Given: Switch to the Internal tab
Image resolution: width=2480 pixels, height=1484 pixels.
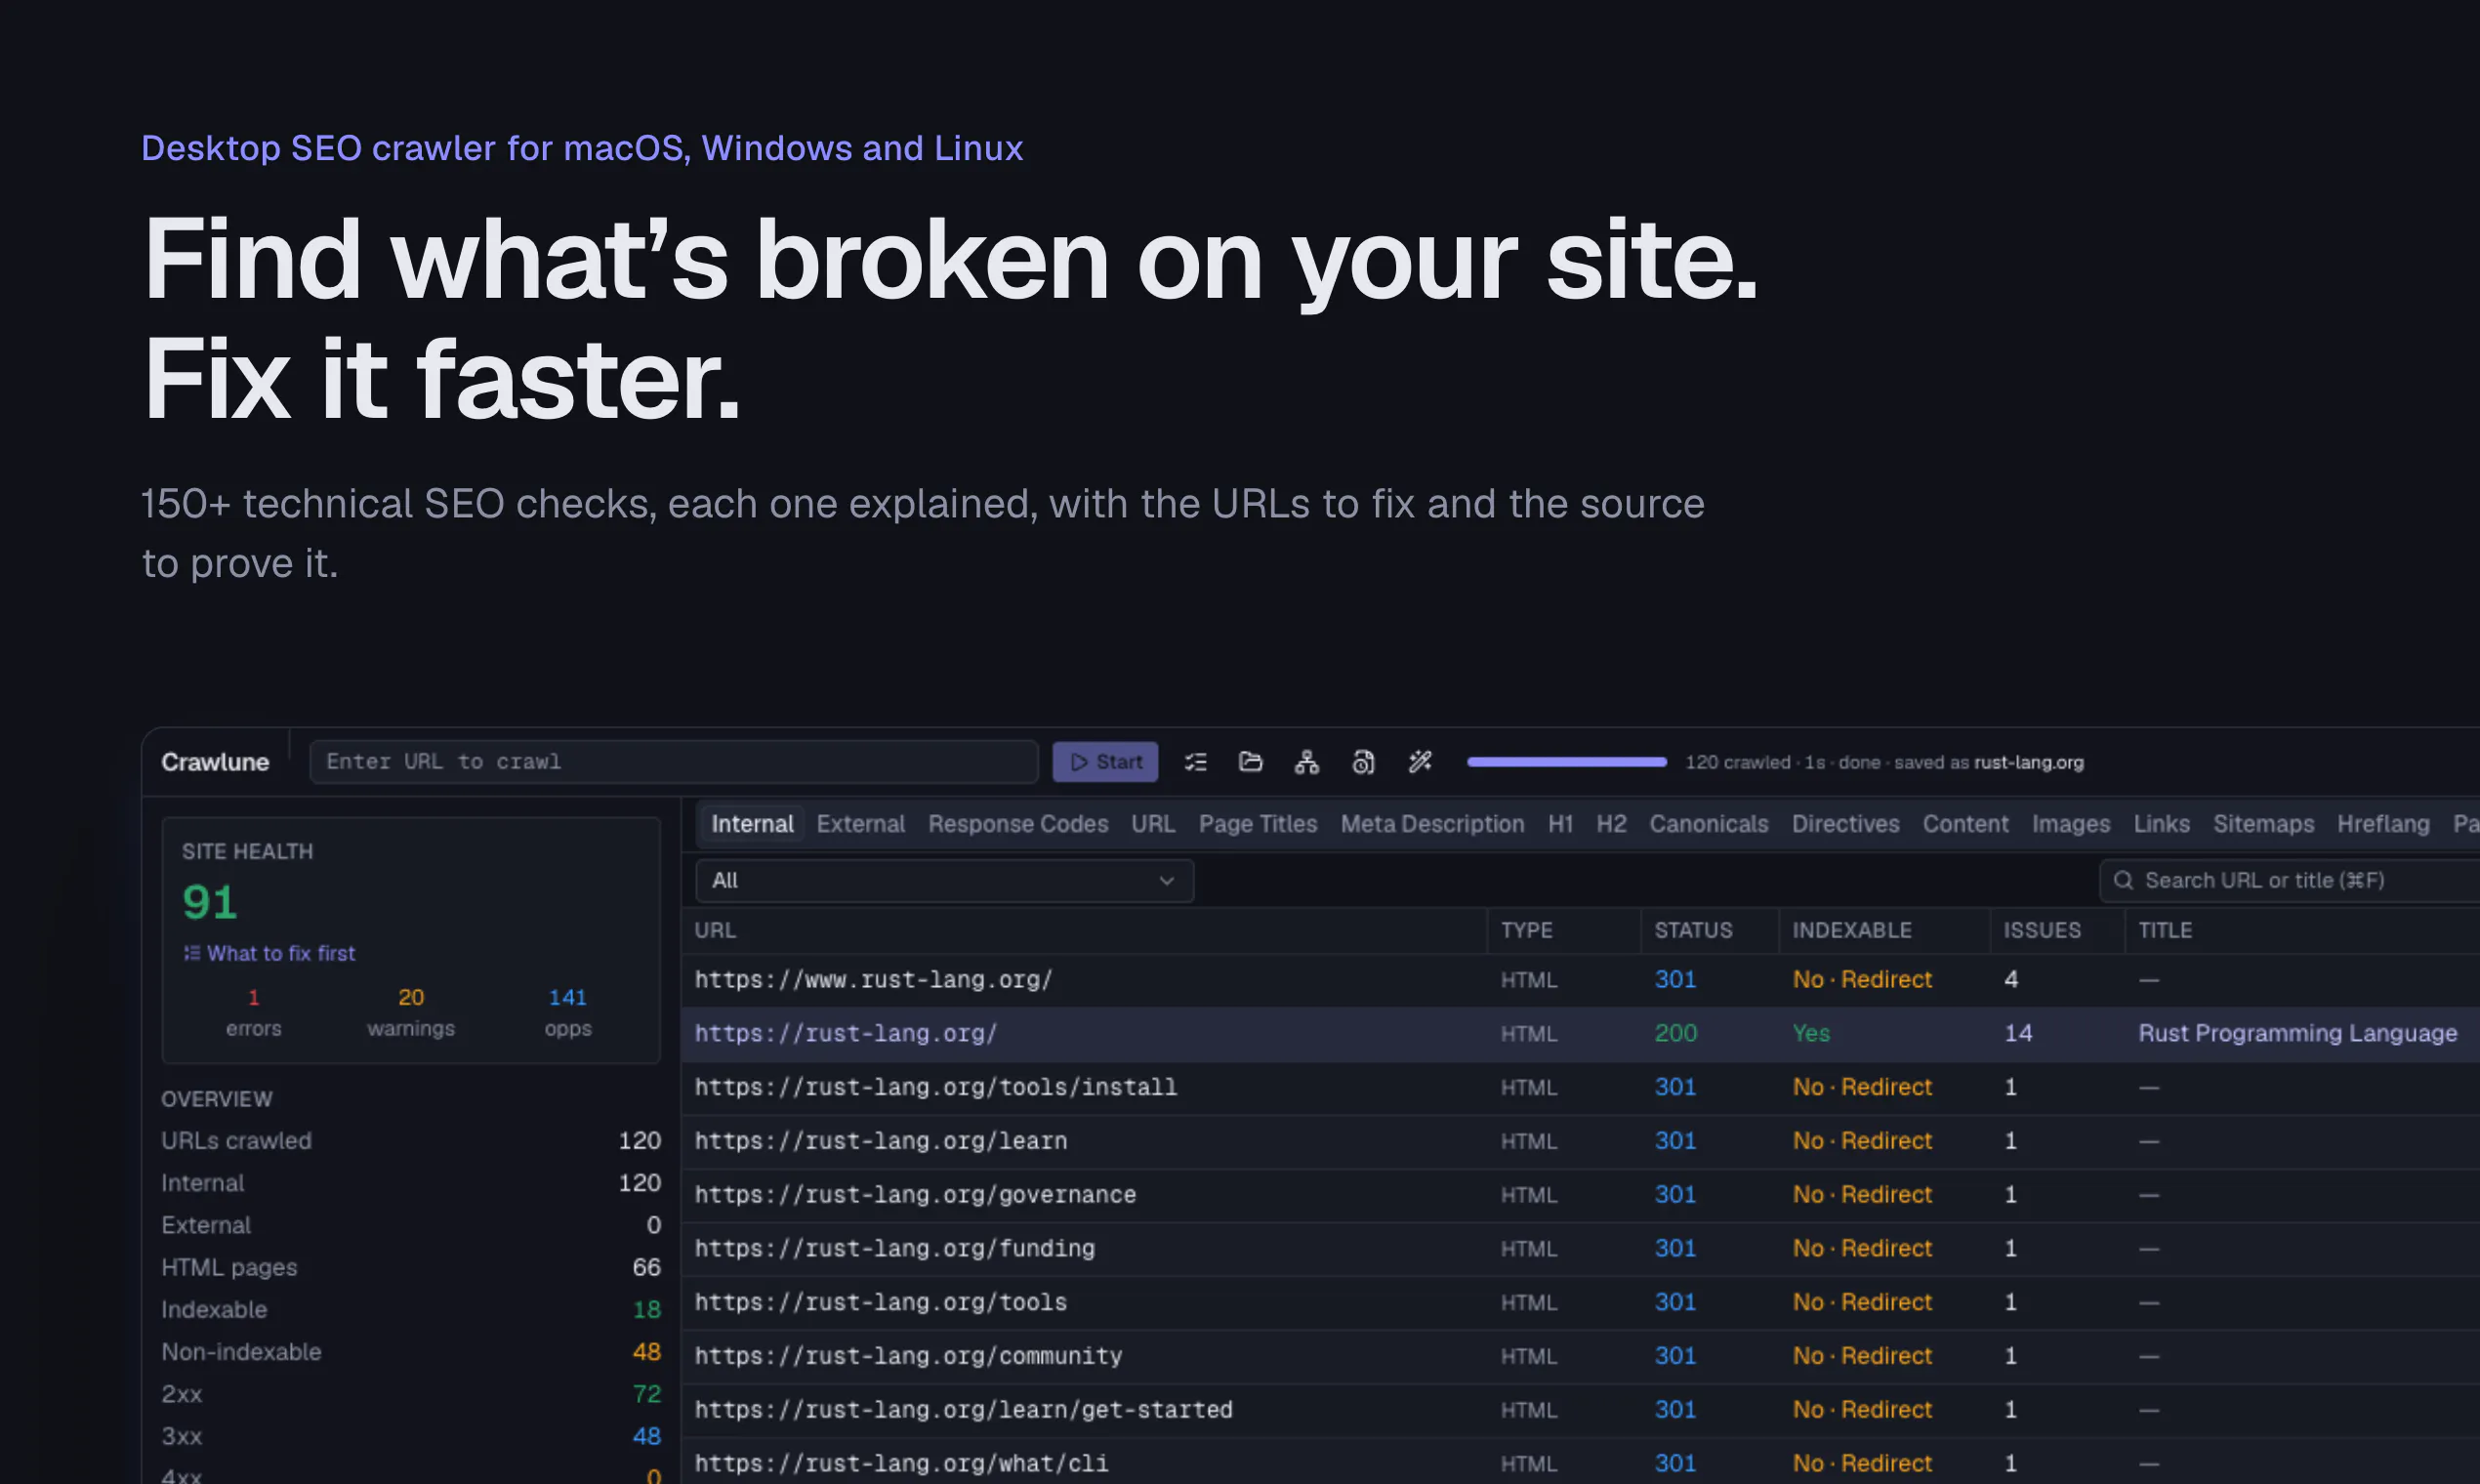Looking at the screenshot, I should (x=752, y=824).
